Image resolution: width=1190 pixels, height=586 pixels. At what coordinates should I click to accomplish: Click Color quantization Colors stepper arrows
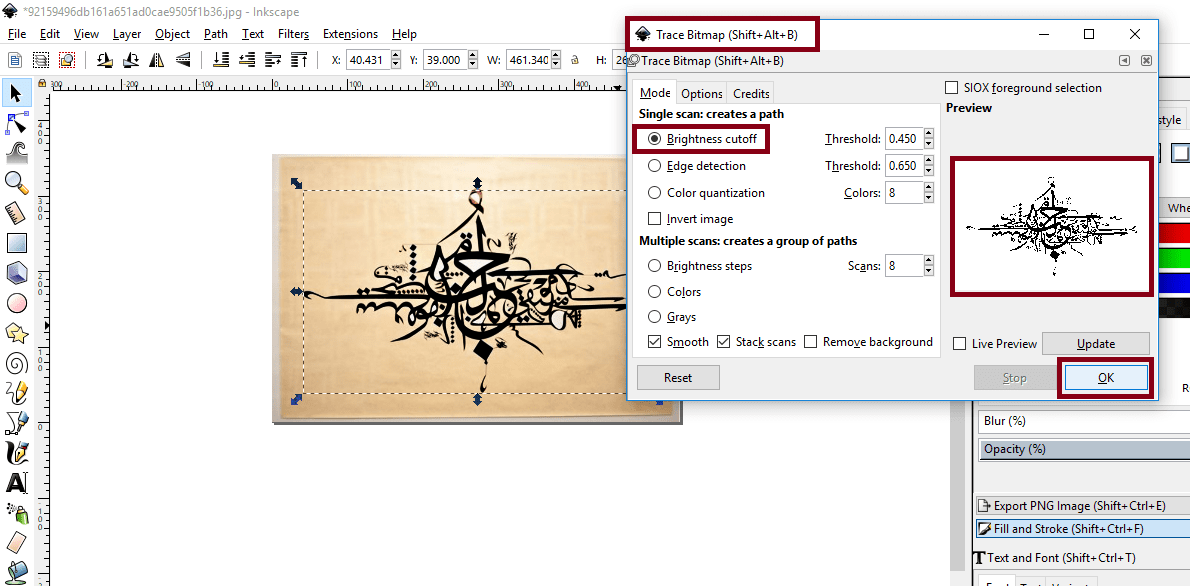(928, 193)
